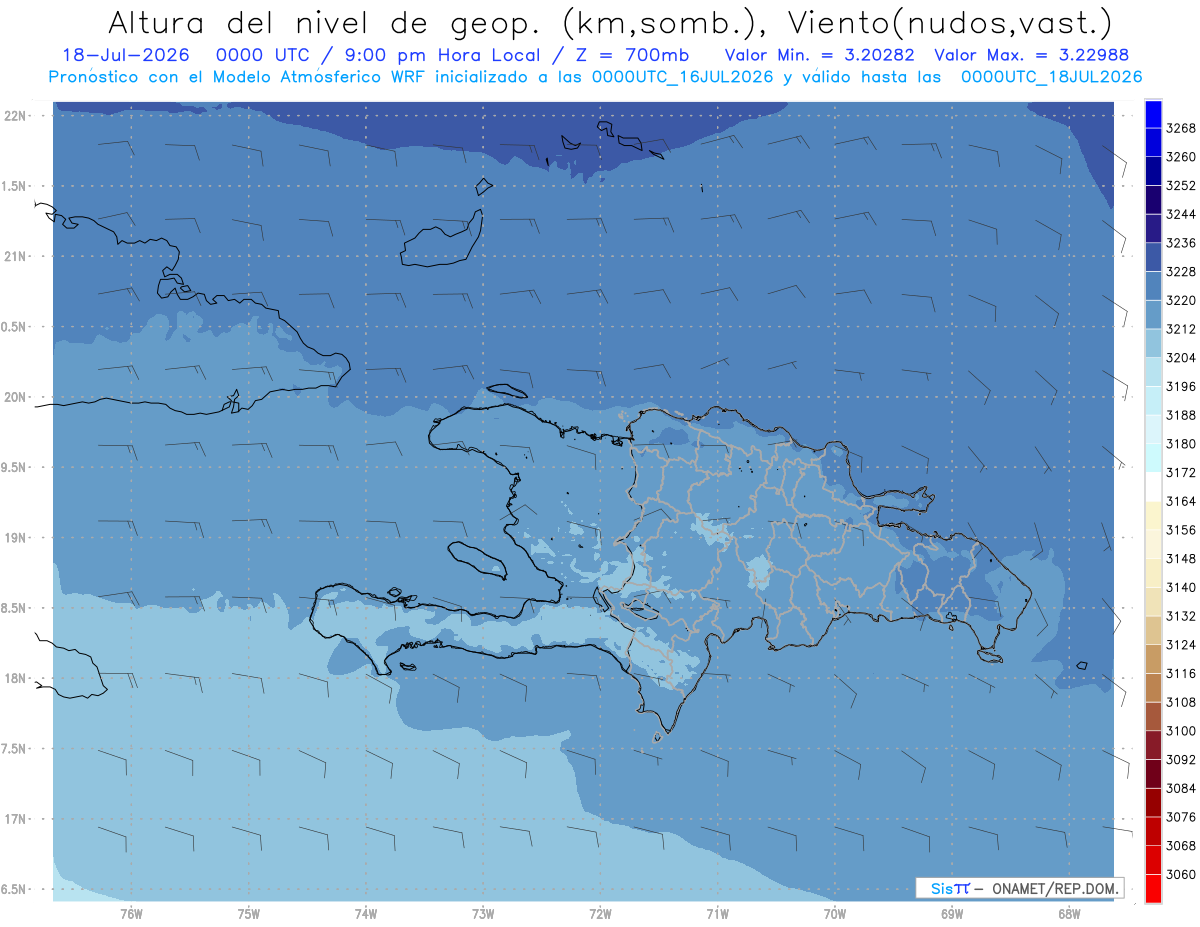Click the '19N' latitude axis label

(17, 538)
